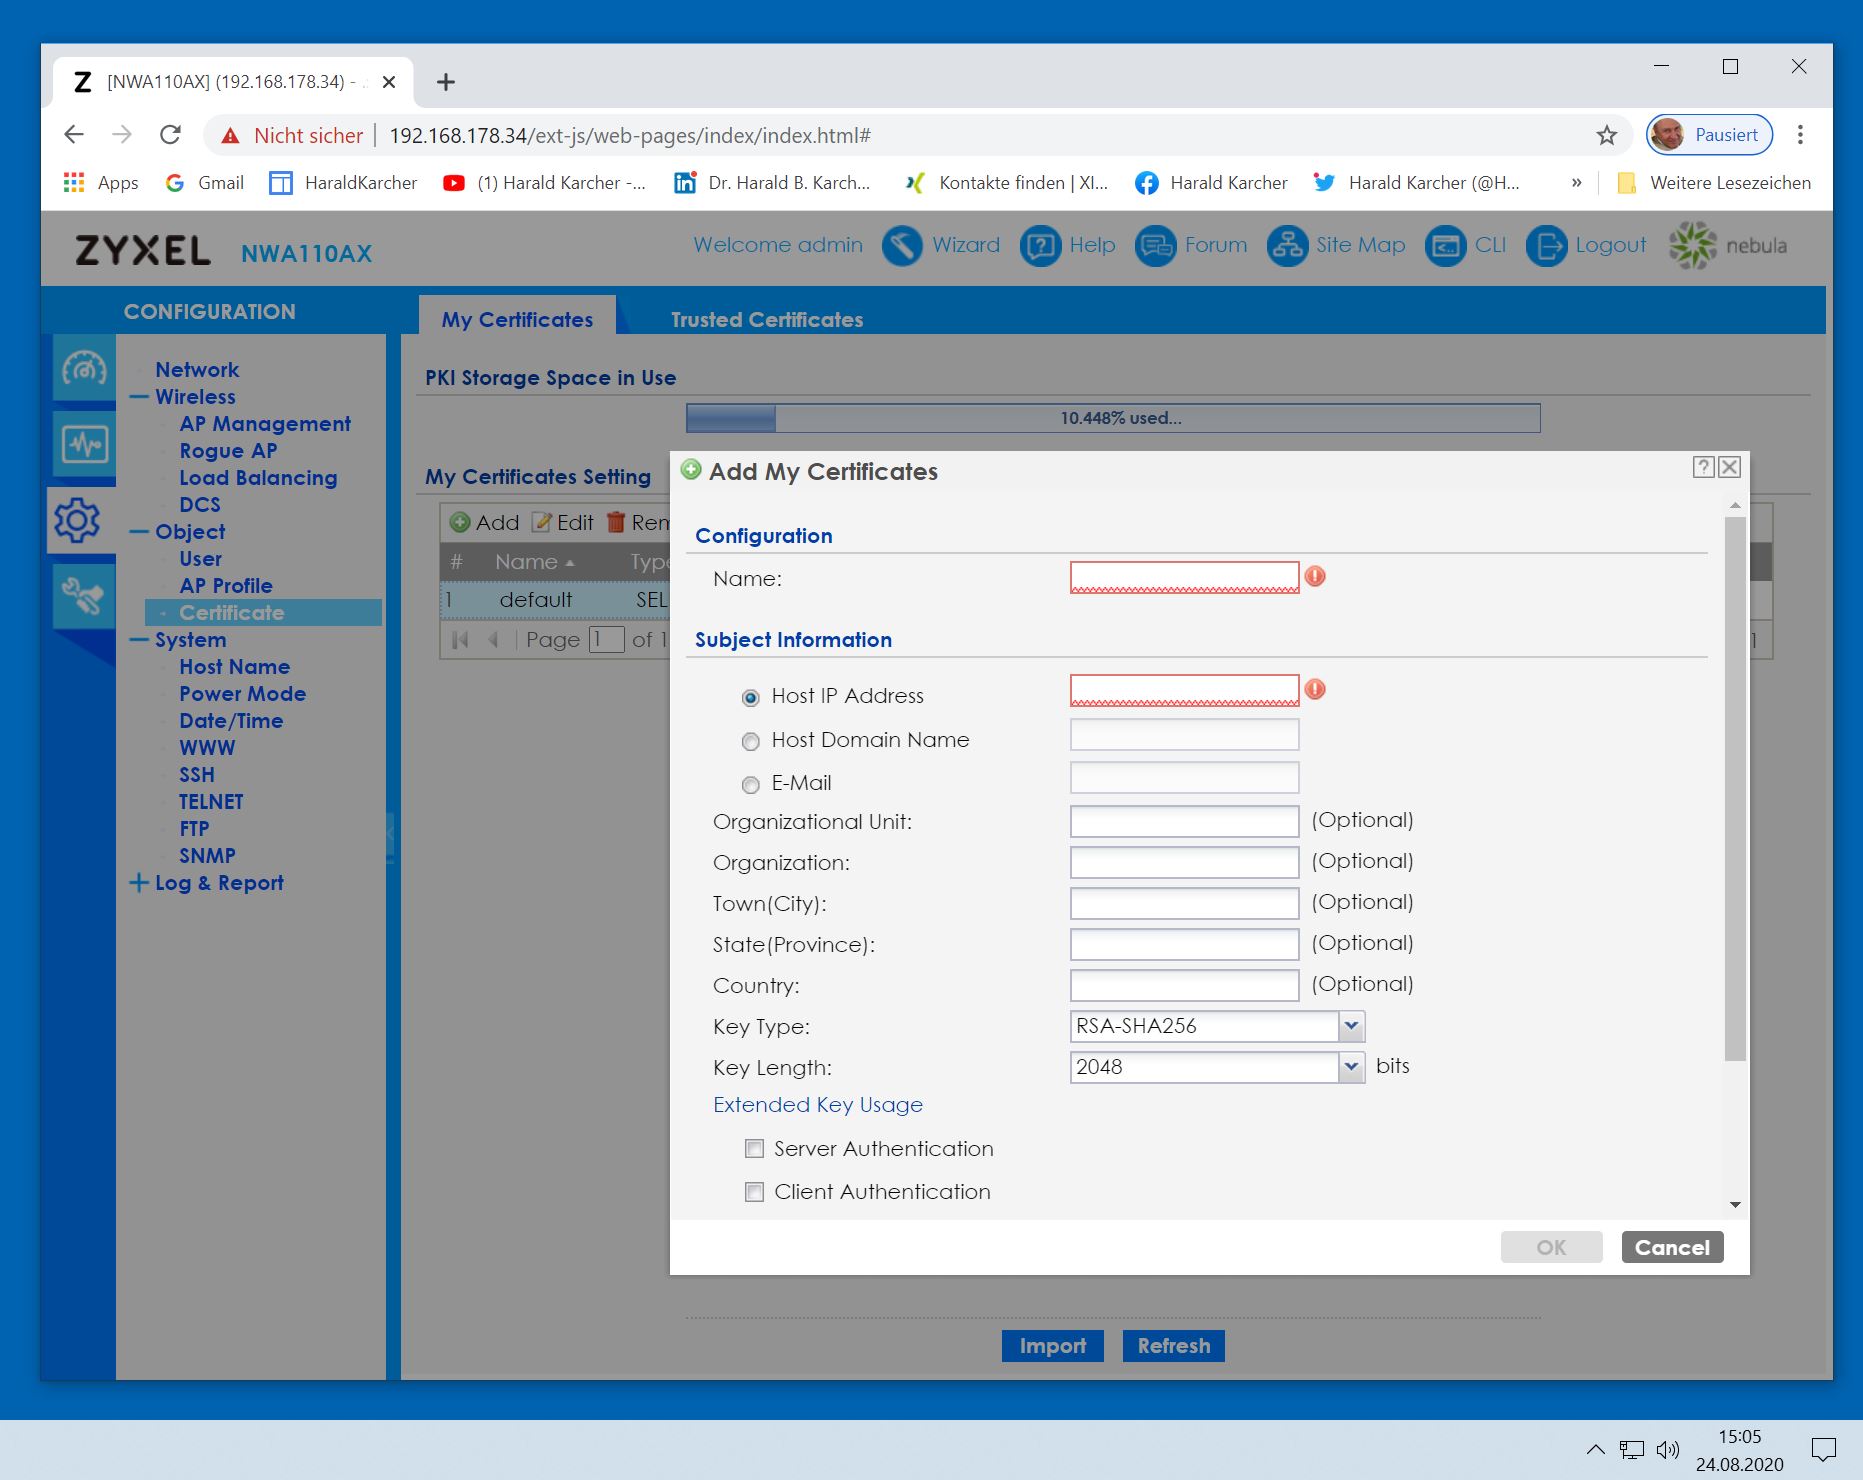Click the certificate Name input field
1863x1480 pixels.
(1184, 578)
